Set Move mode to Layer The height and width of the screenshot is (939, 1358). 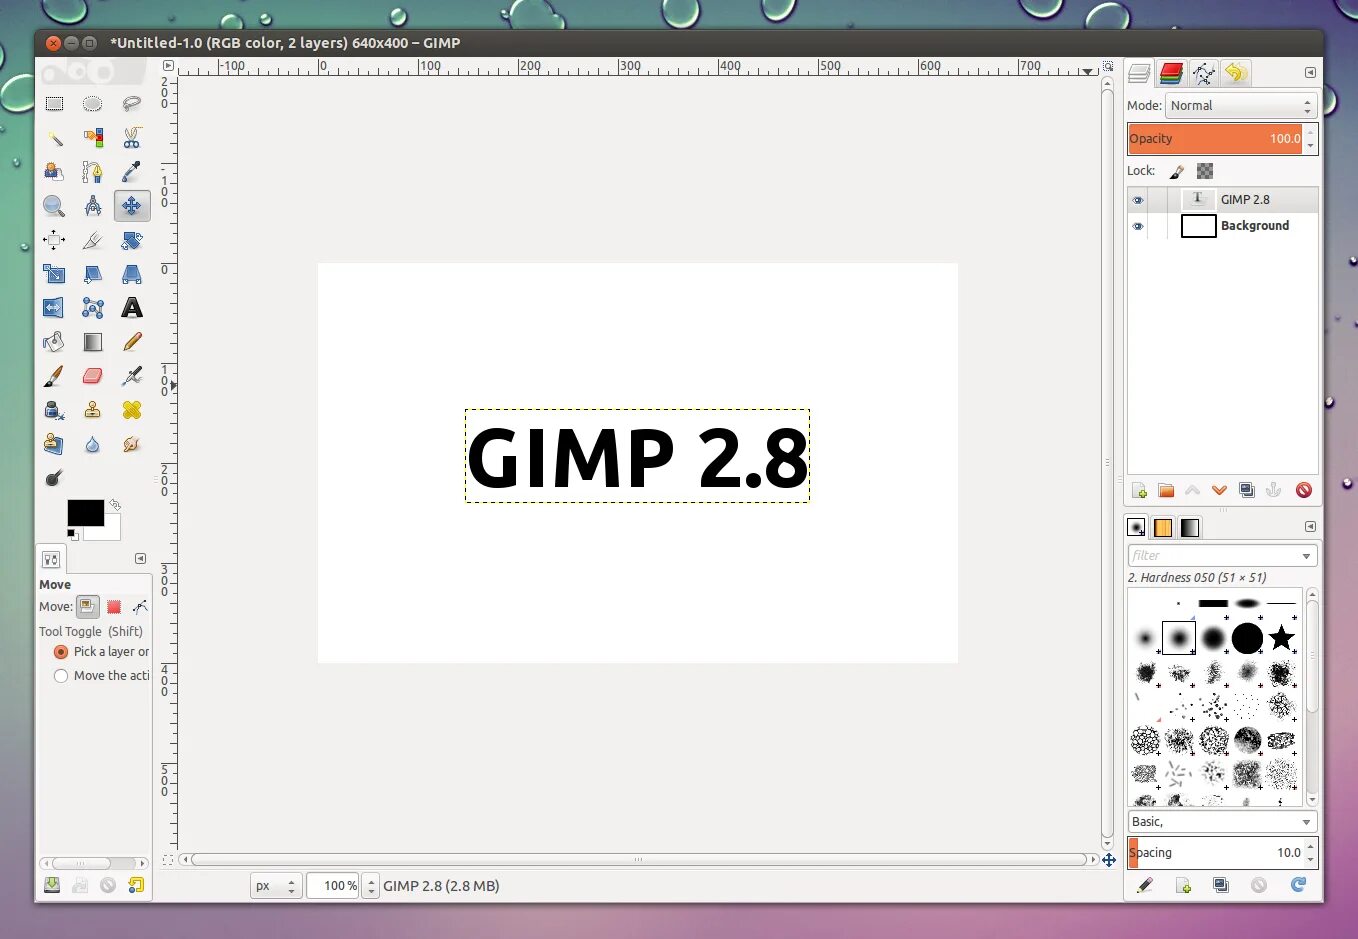pos(88,607)
